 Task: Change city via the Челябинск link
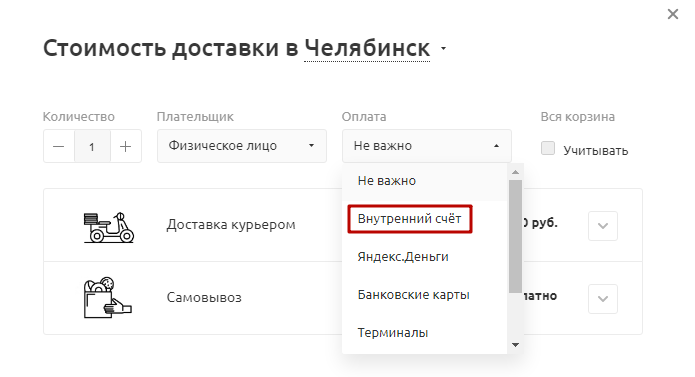coord(367,48)
